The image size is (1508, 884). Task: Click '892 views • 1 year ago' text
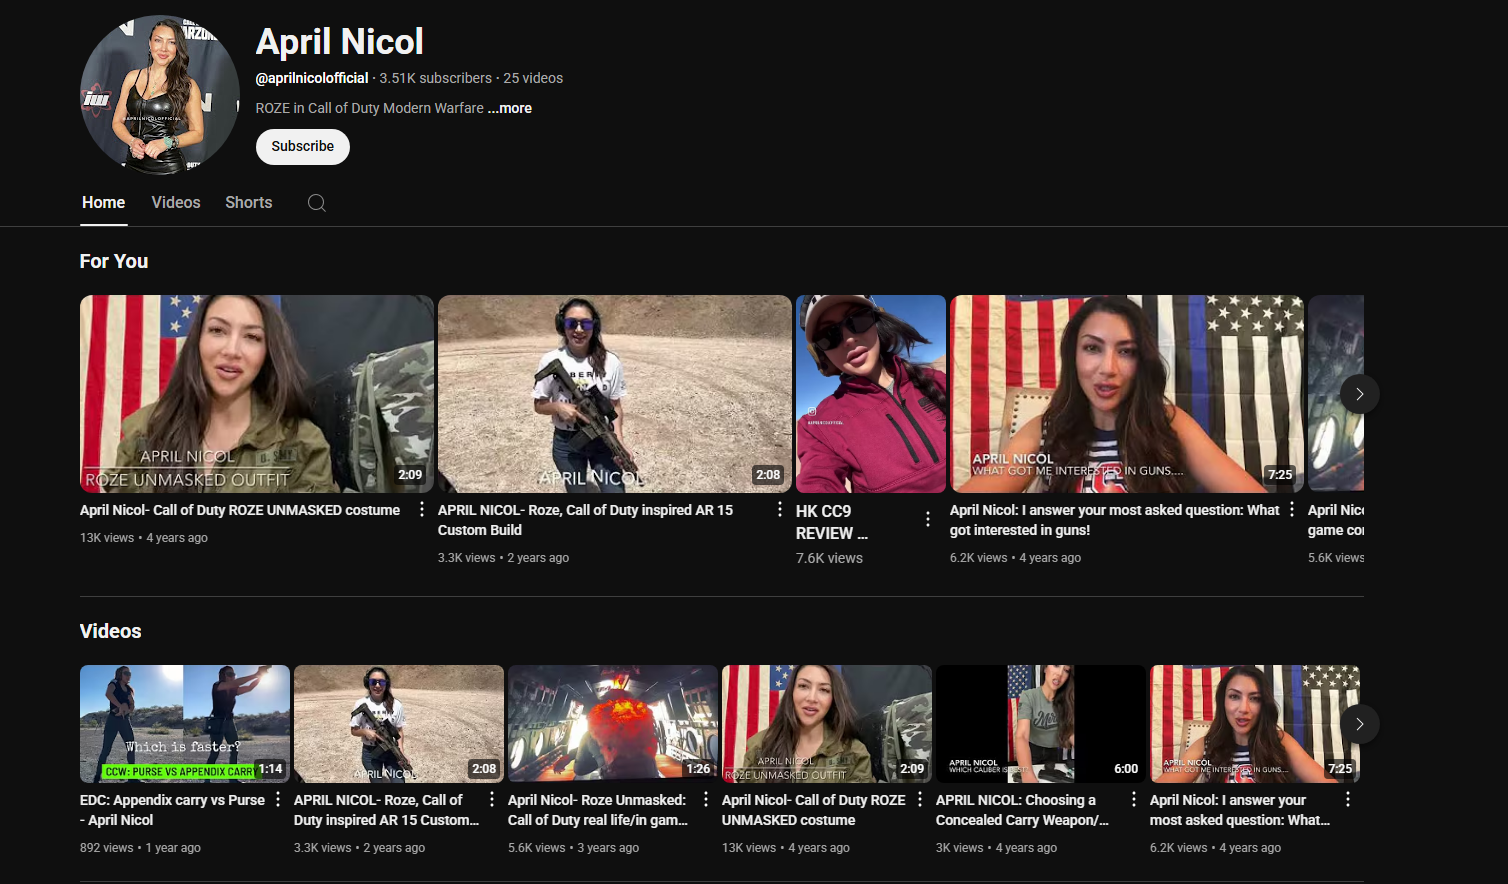[x=140, y=848]
